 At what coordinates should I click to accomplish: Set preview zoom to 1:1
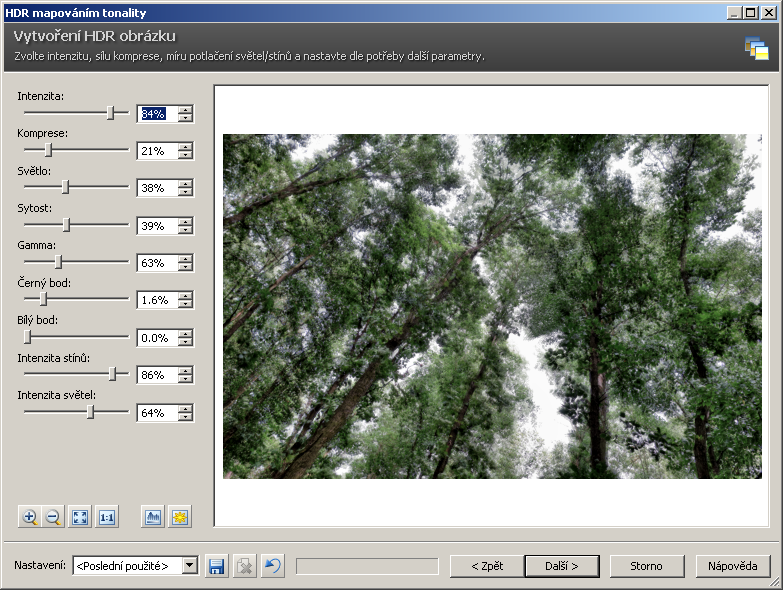[107, 517]
